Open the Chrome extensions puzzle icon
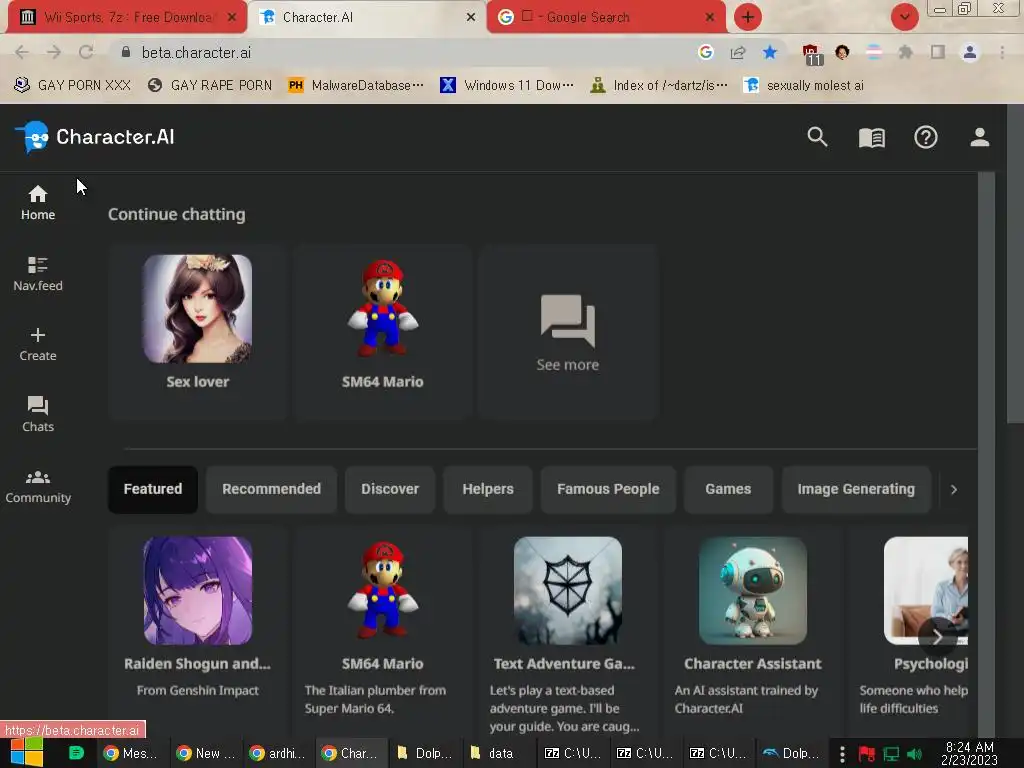Screen dimensions: 1024x768 pos(905,52)
